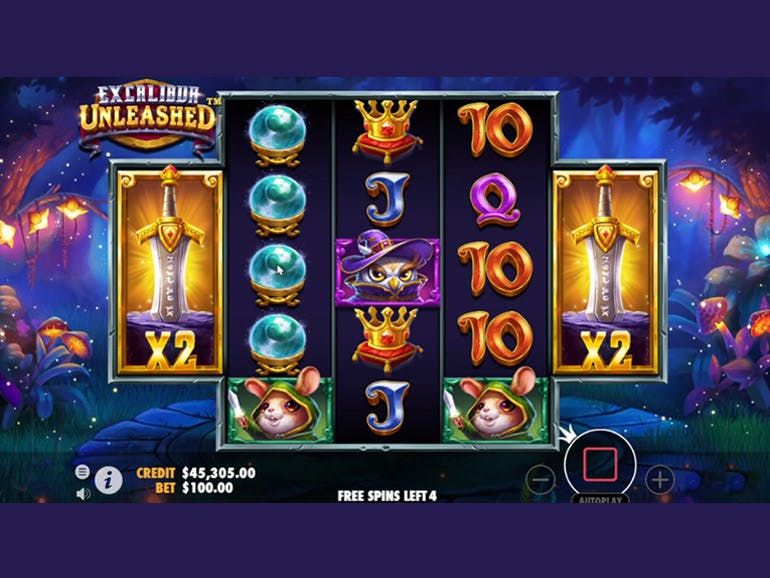Open the hamburger menu icon
Screen dimensions: 770x578
[x=82, y=472]
